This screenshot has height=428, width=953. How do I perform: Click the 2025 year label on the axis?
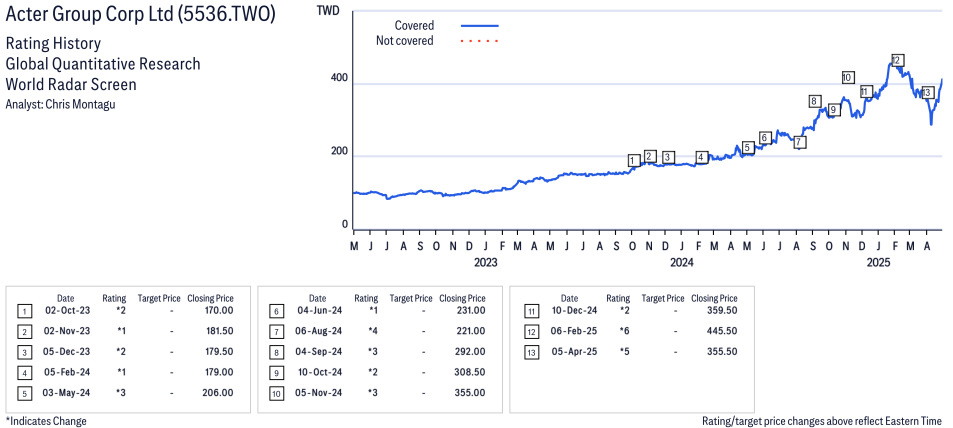click(x=878, y=263)
